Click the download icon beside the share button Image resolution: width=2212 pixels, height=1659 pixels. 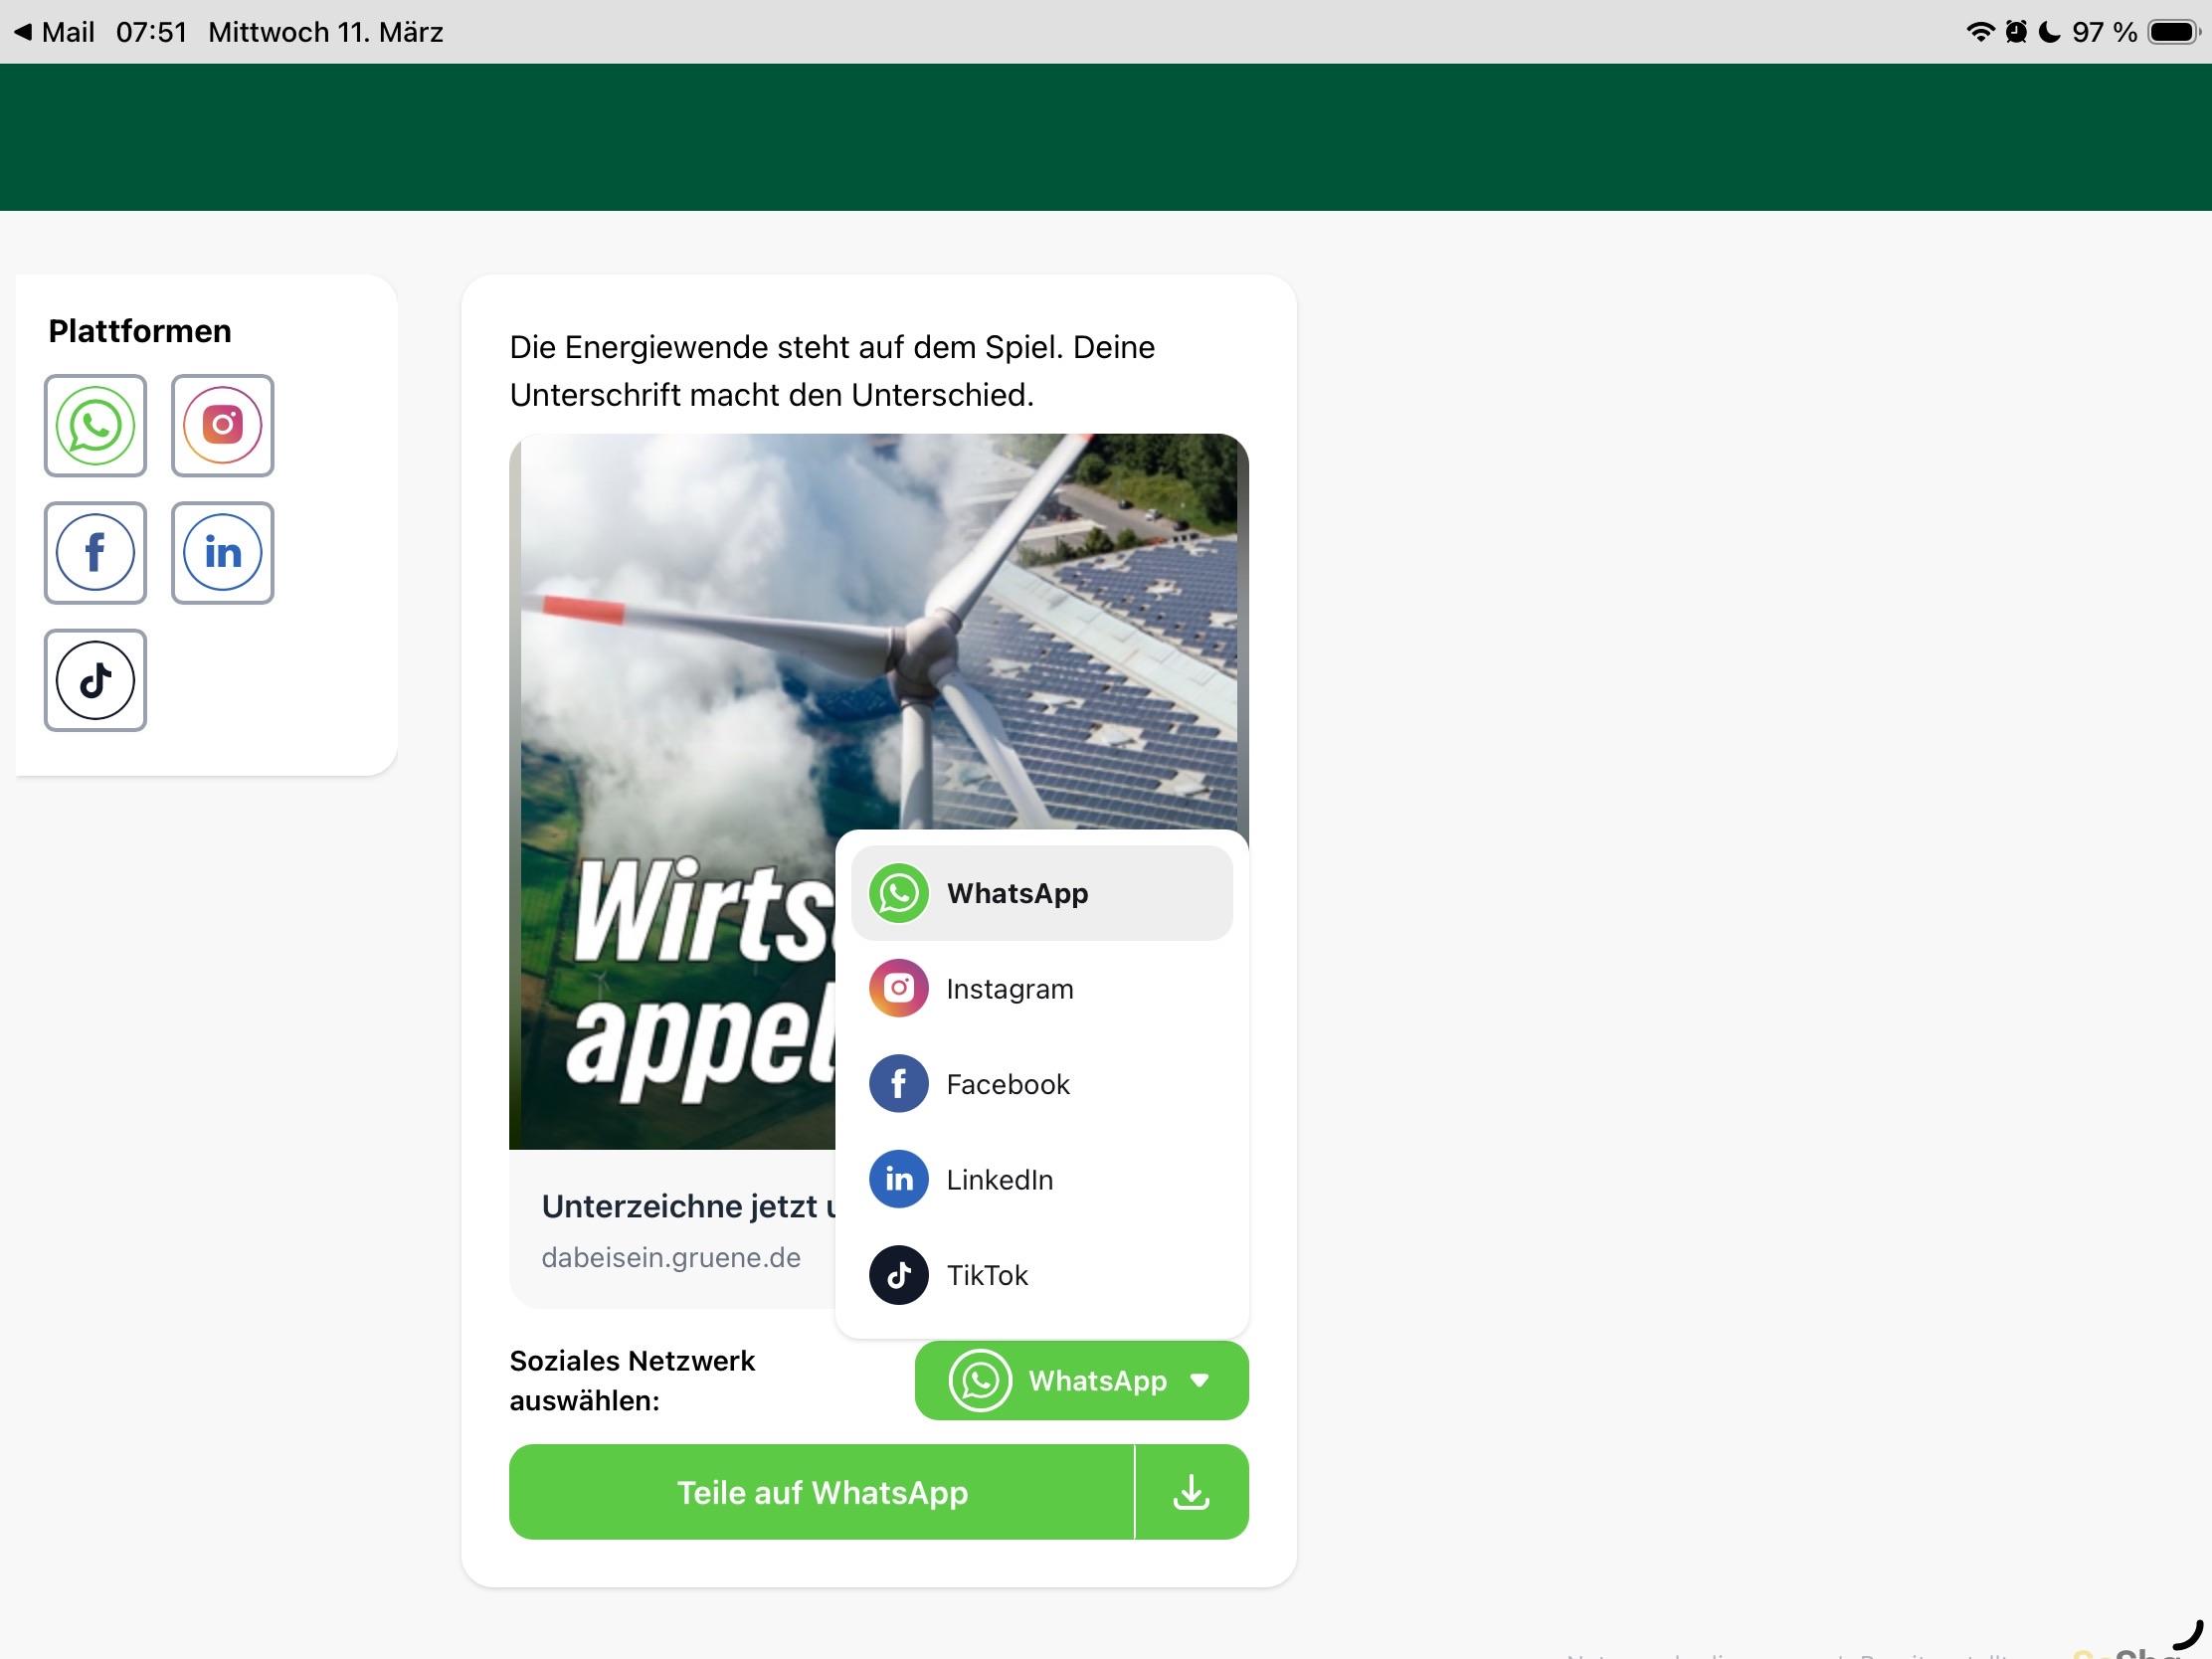[x=1190, y=1491]
